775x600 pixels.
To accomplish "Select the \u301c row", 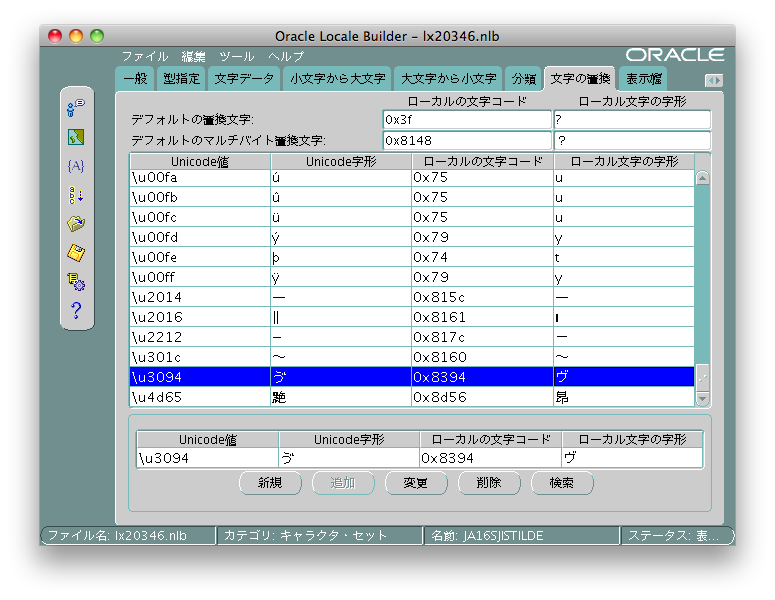I will pyautogui.click(x=412, y=357).
